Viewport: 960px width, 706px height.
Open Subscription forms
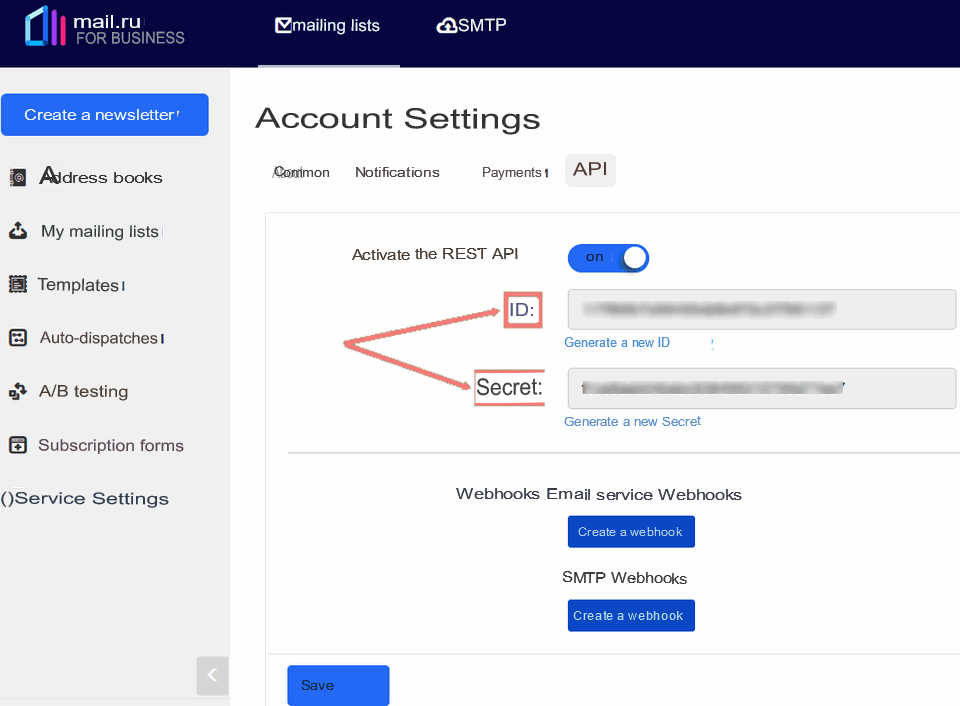coord(110,445)
